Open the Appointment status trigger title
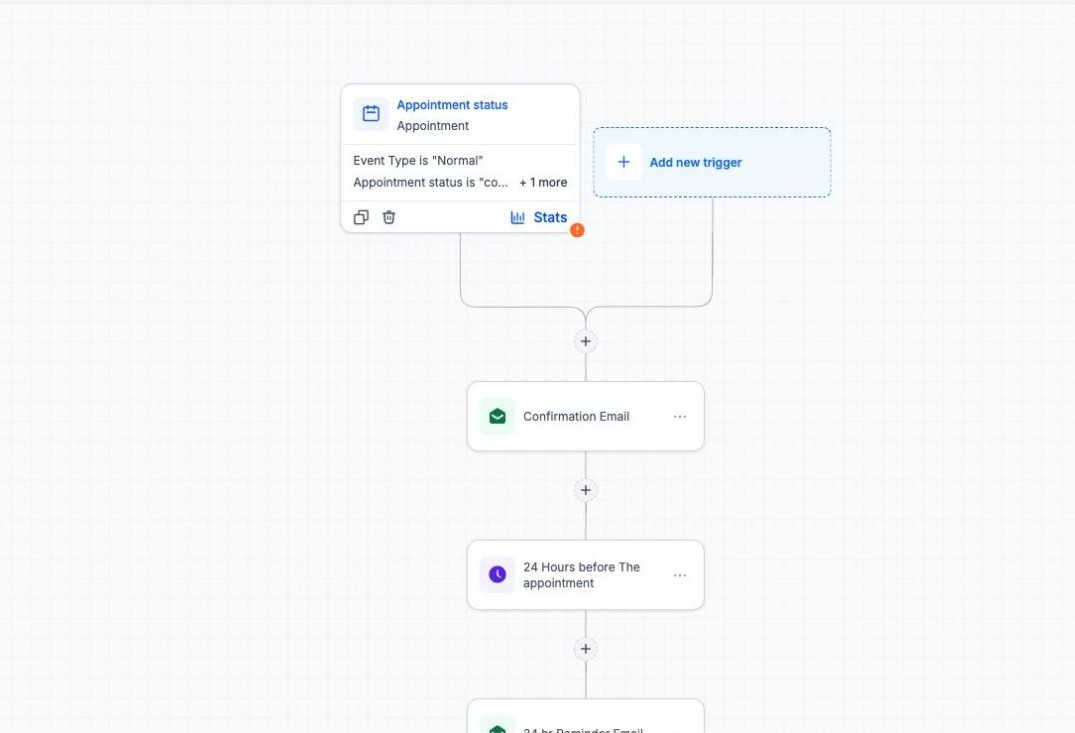 (452, 105)
